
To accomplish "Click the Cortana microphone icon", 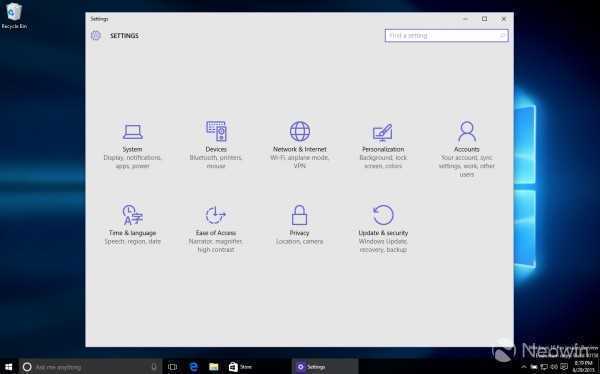I will point(154,367).
